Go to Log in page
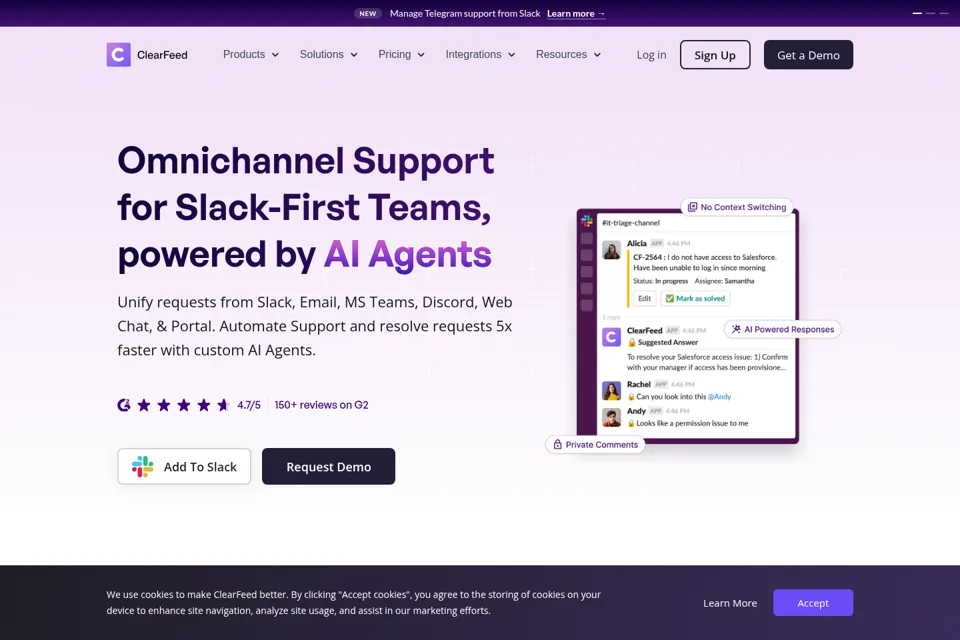The image size is (960, 640). coord(651,55)
